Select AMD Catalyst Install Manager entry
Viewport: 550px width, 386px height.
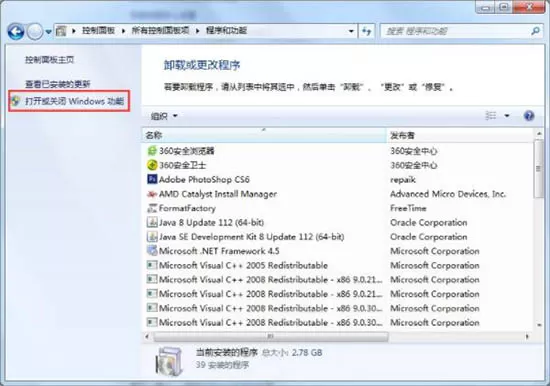218,194
